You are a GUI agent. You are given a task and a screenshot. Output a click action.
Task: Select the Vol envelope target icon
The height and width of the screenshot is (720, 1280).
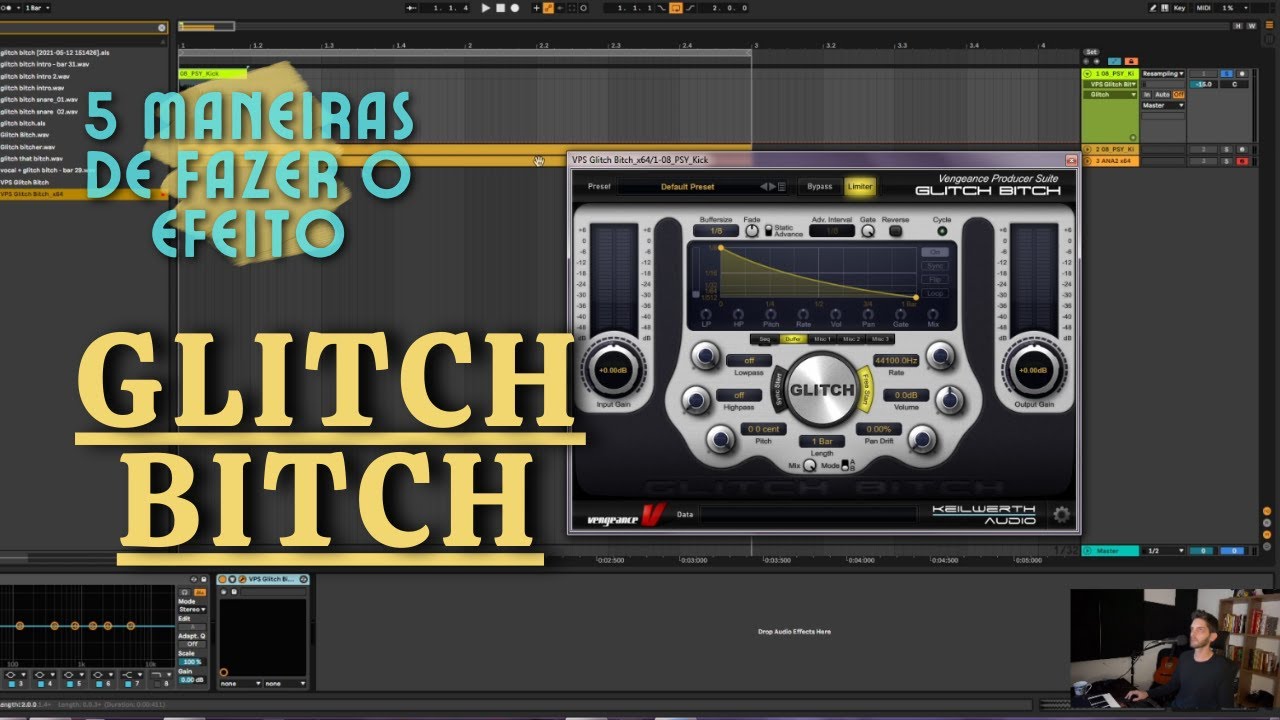(836, 315)
